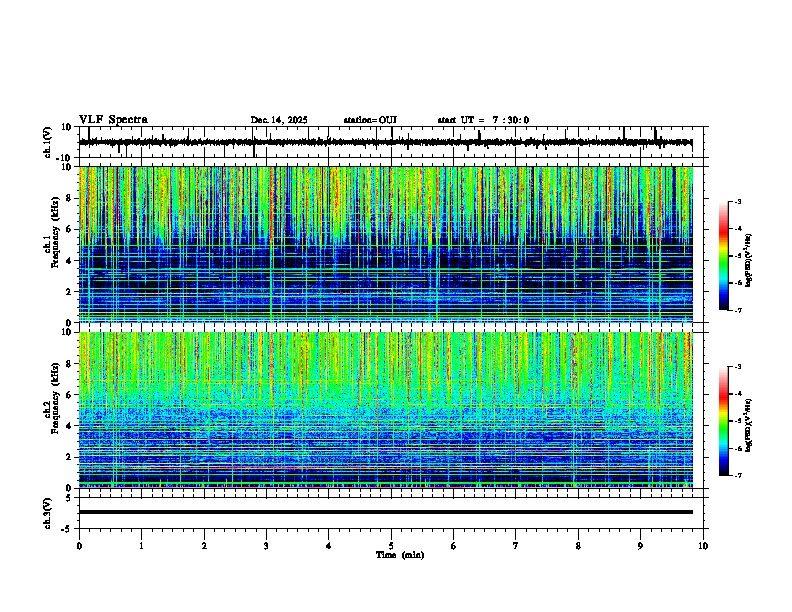Click inside the ch.1 spectrogram plot
Screen dimensions: 792x612
(386, 244)
